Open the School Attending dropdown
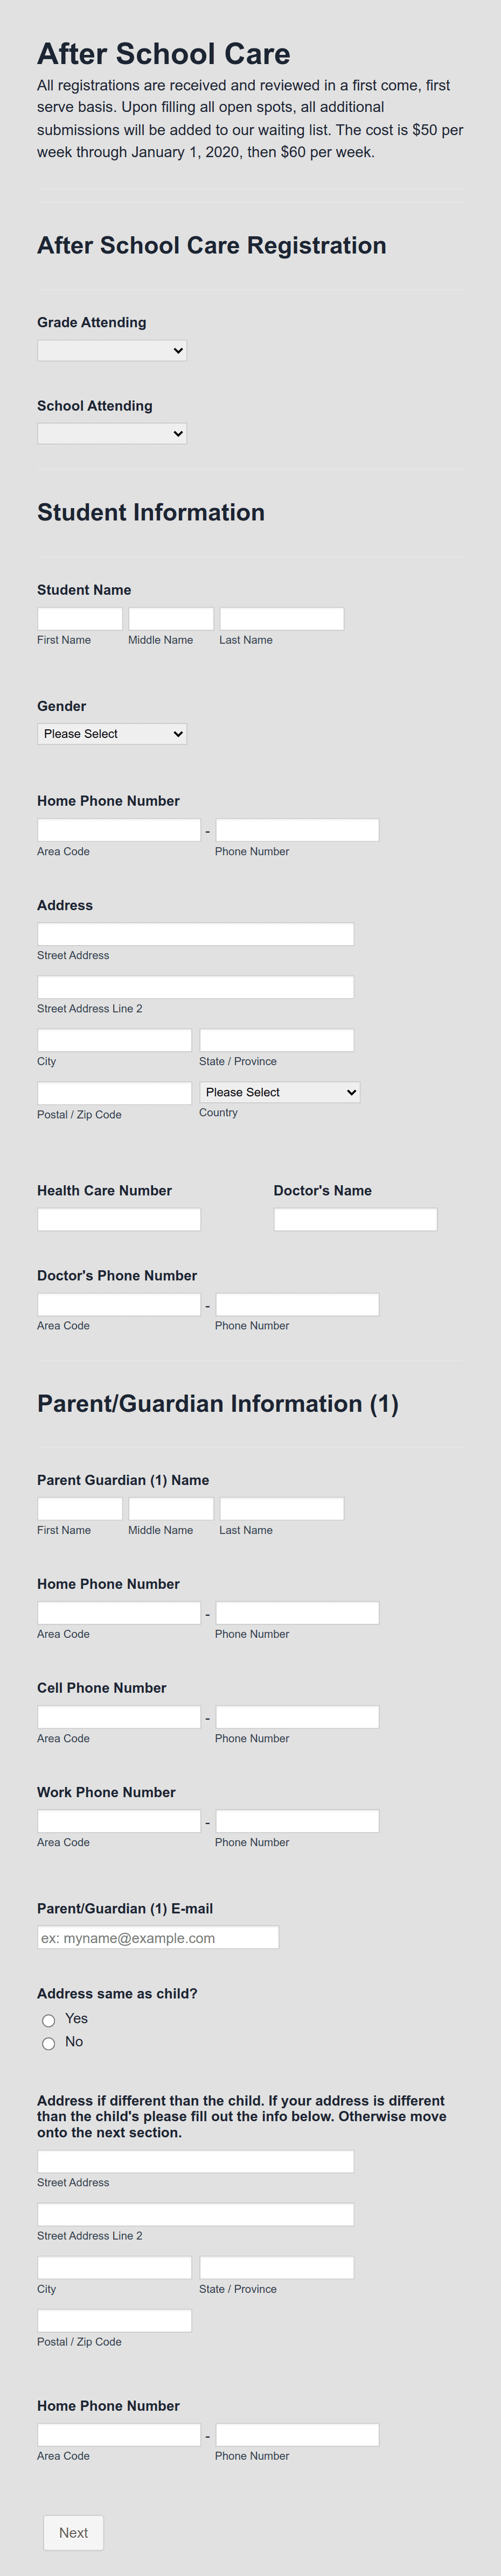This screenshot has width=501, height=2576. pyautogui.click(x=111, y=433)
